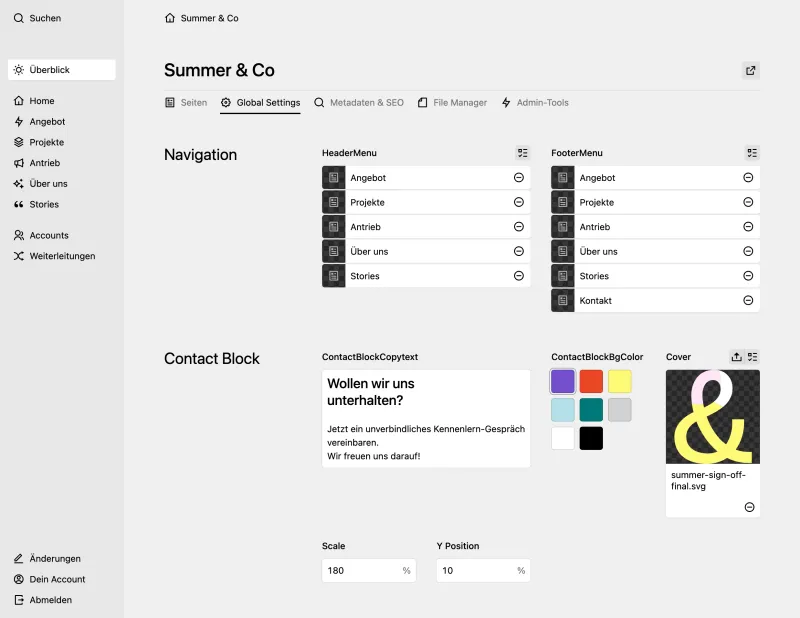Click the Projekte layers icon
The height and width of the screenshot is (618, 800).
[x=17, y=142]
